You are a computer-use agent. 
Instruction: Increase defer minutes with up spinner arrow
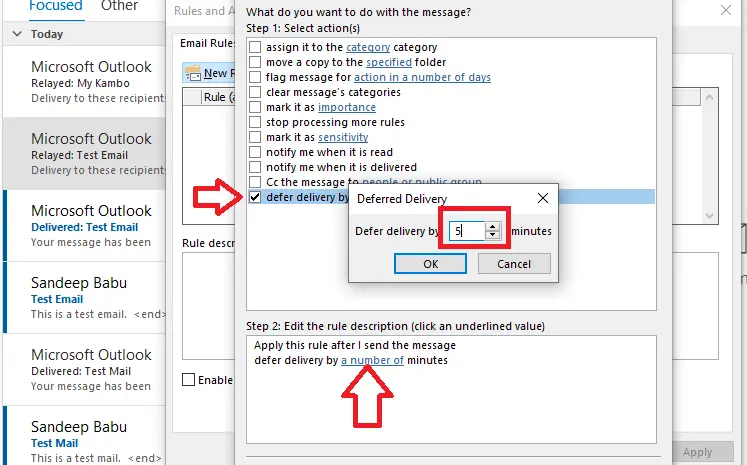(x=493, y=227)
